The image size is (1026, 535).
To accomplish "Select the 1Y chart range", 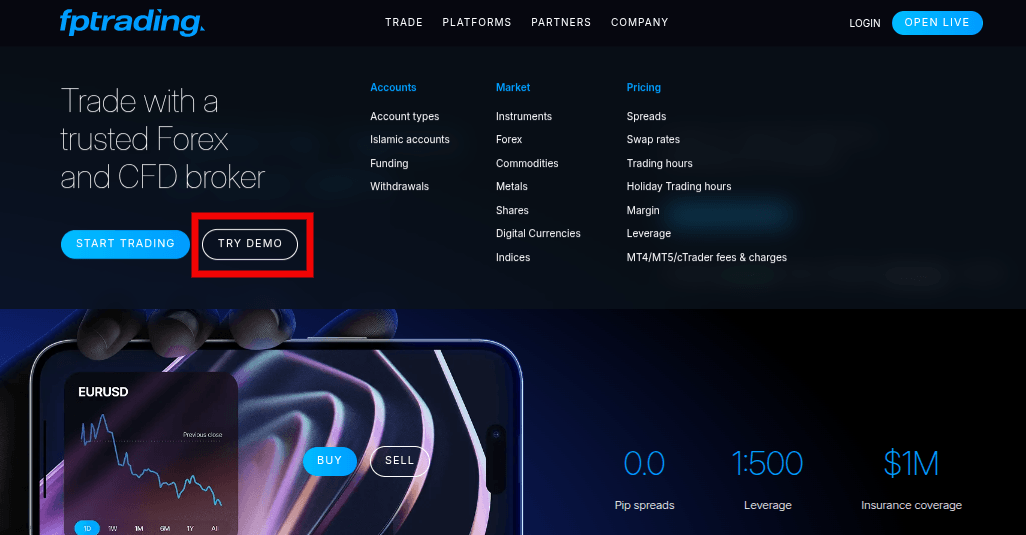I will tap(190, 528).
